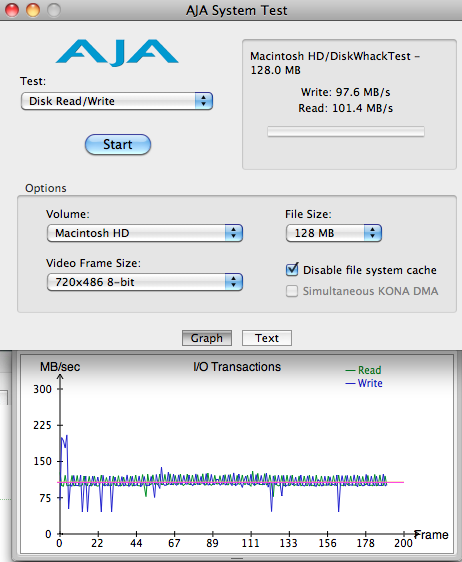Switch to the Graph view
Viewport: 462px width, 562px height.
207,338
